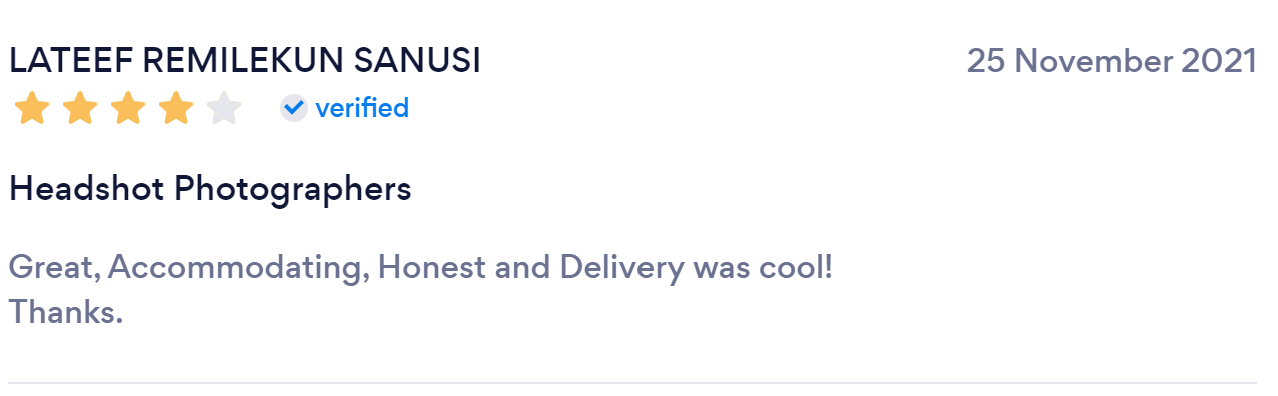Click the third gold rating star
This screenshot has width=1278, height=396.
[128, 108]
